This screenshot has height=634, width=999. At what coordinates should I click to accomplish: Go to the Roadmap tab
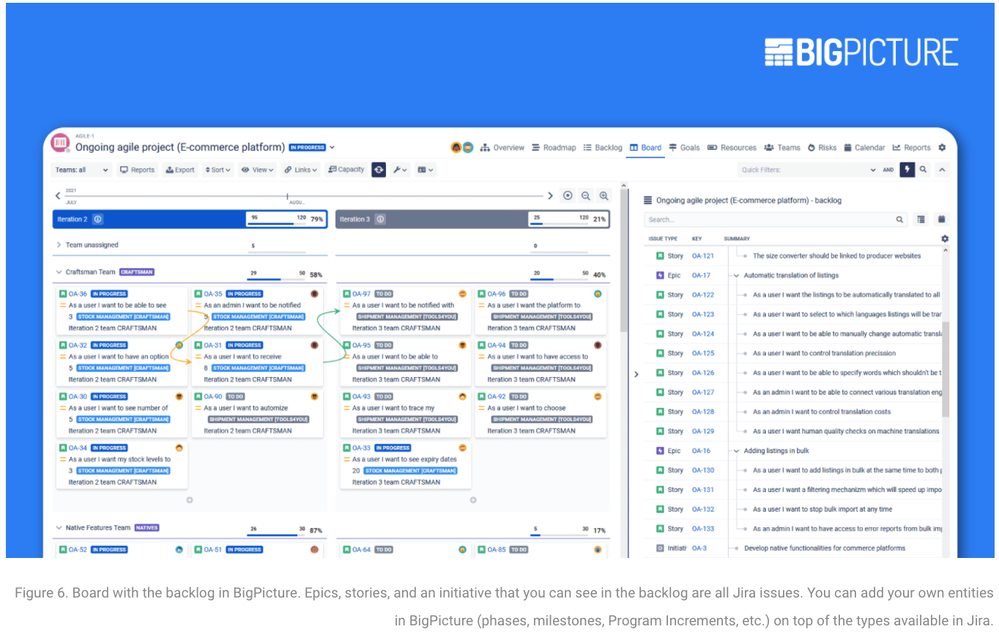[554, 148]
